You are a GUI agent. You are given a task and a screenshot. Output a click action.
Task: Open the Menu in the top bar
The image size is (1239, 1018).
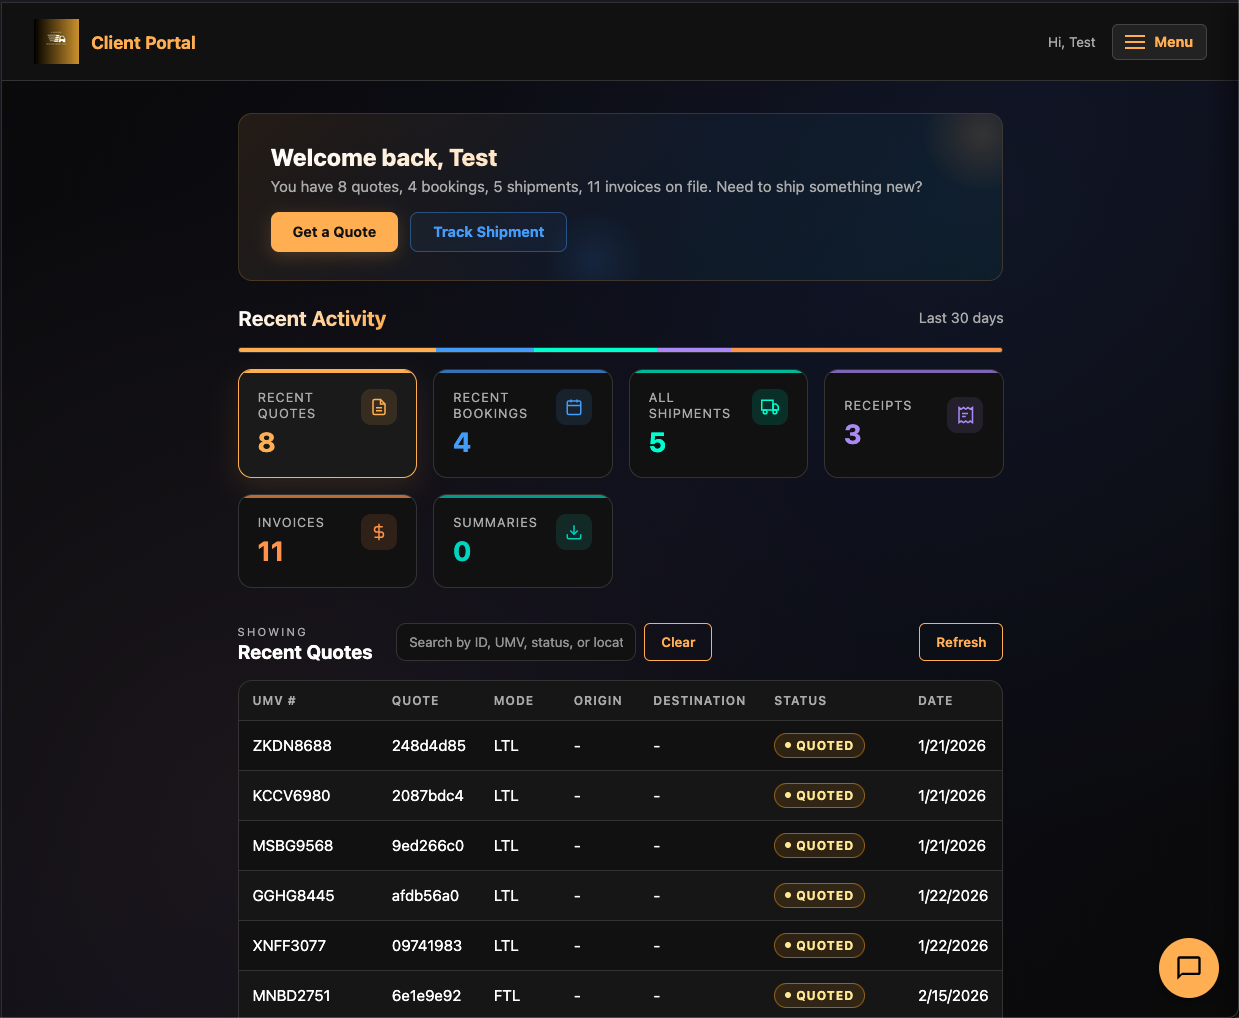[x=1159, y=42]
